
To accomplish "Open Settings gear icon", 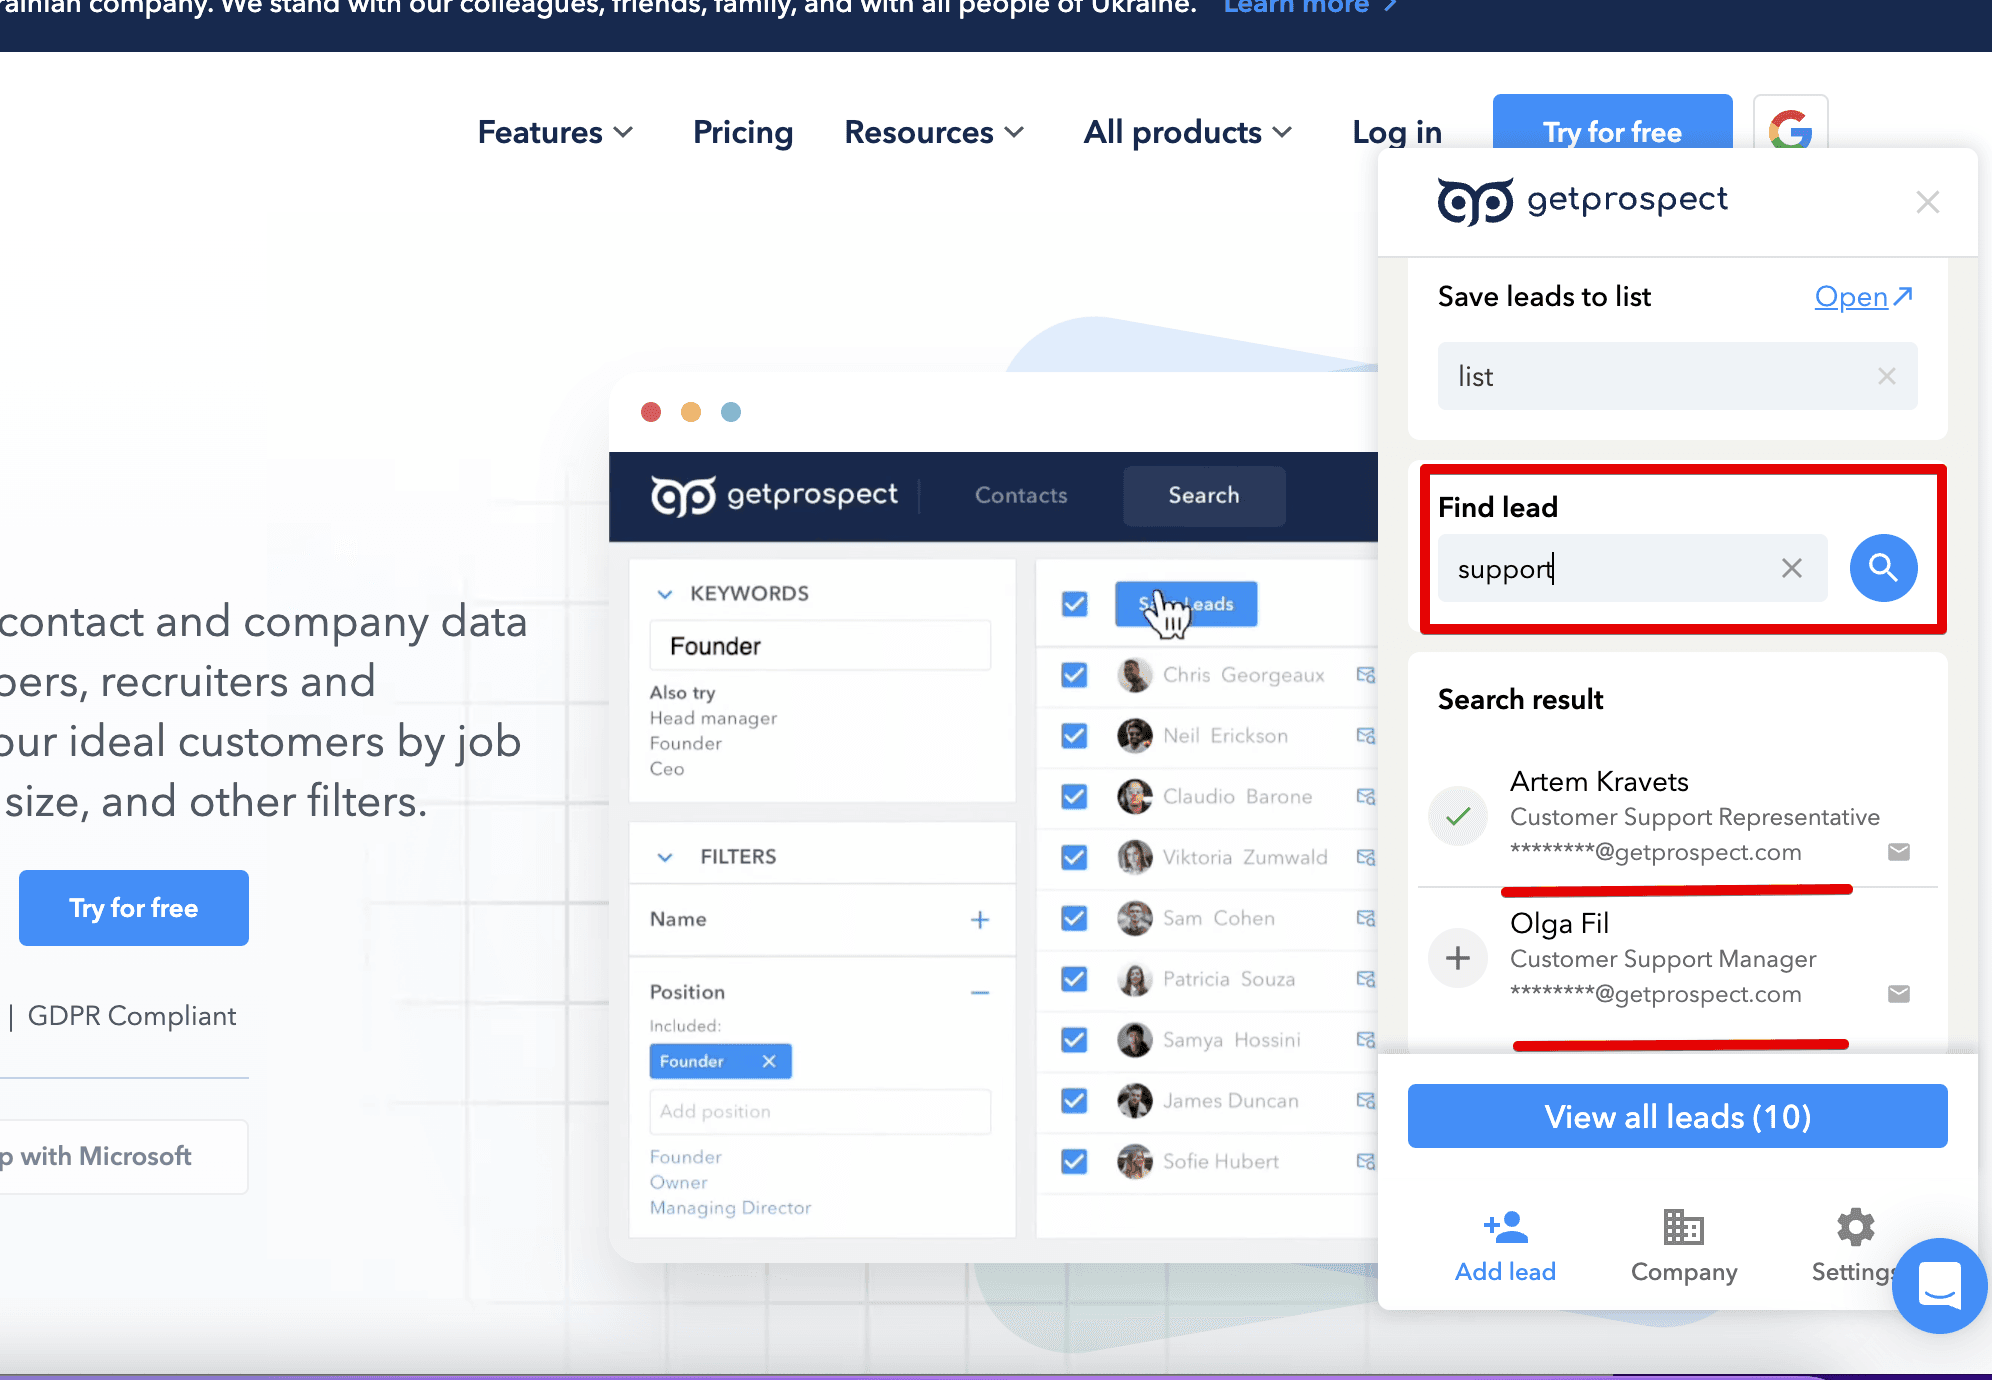I will pos(1855,1226).
